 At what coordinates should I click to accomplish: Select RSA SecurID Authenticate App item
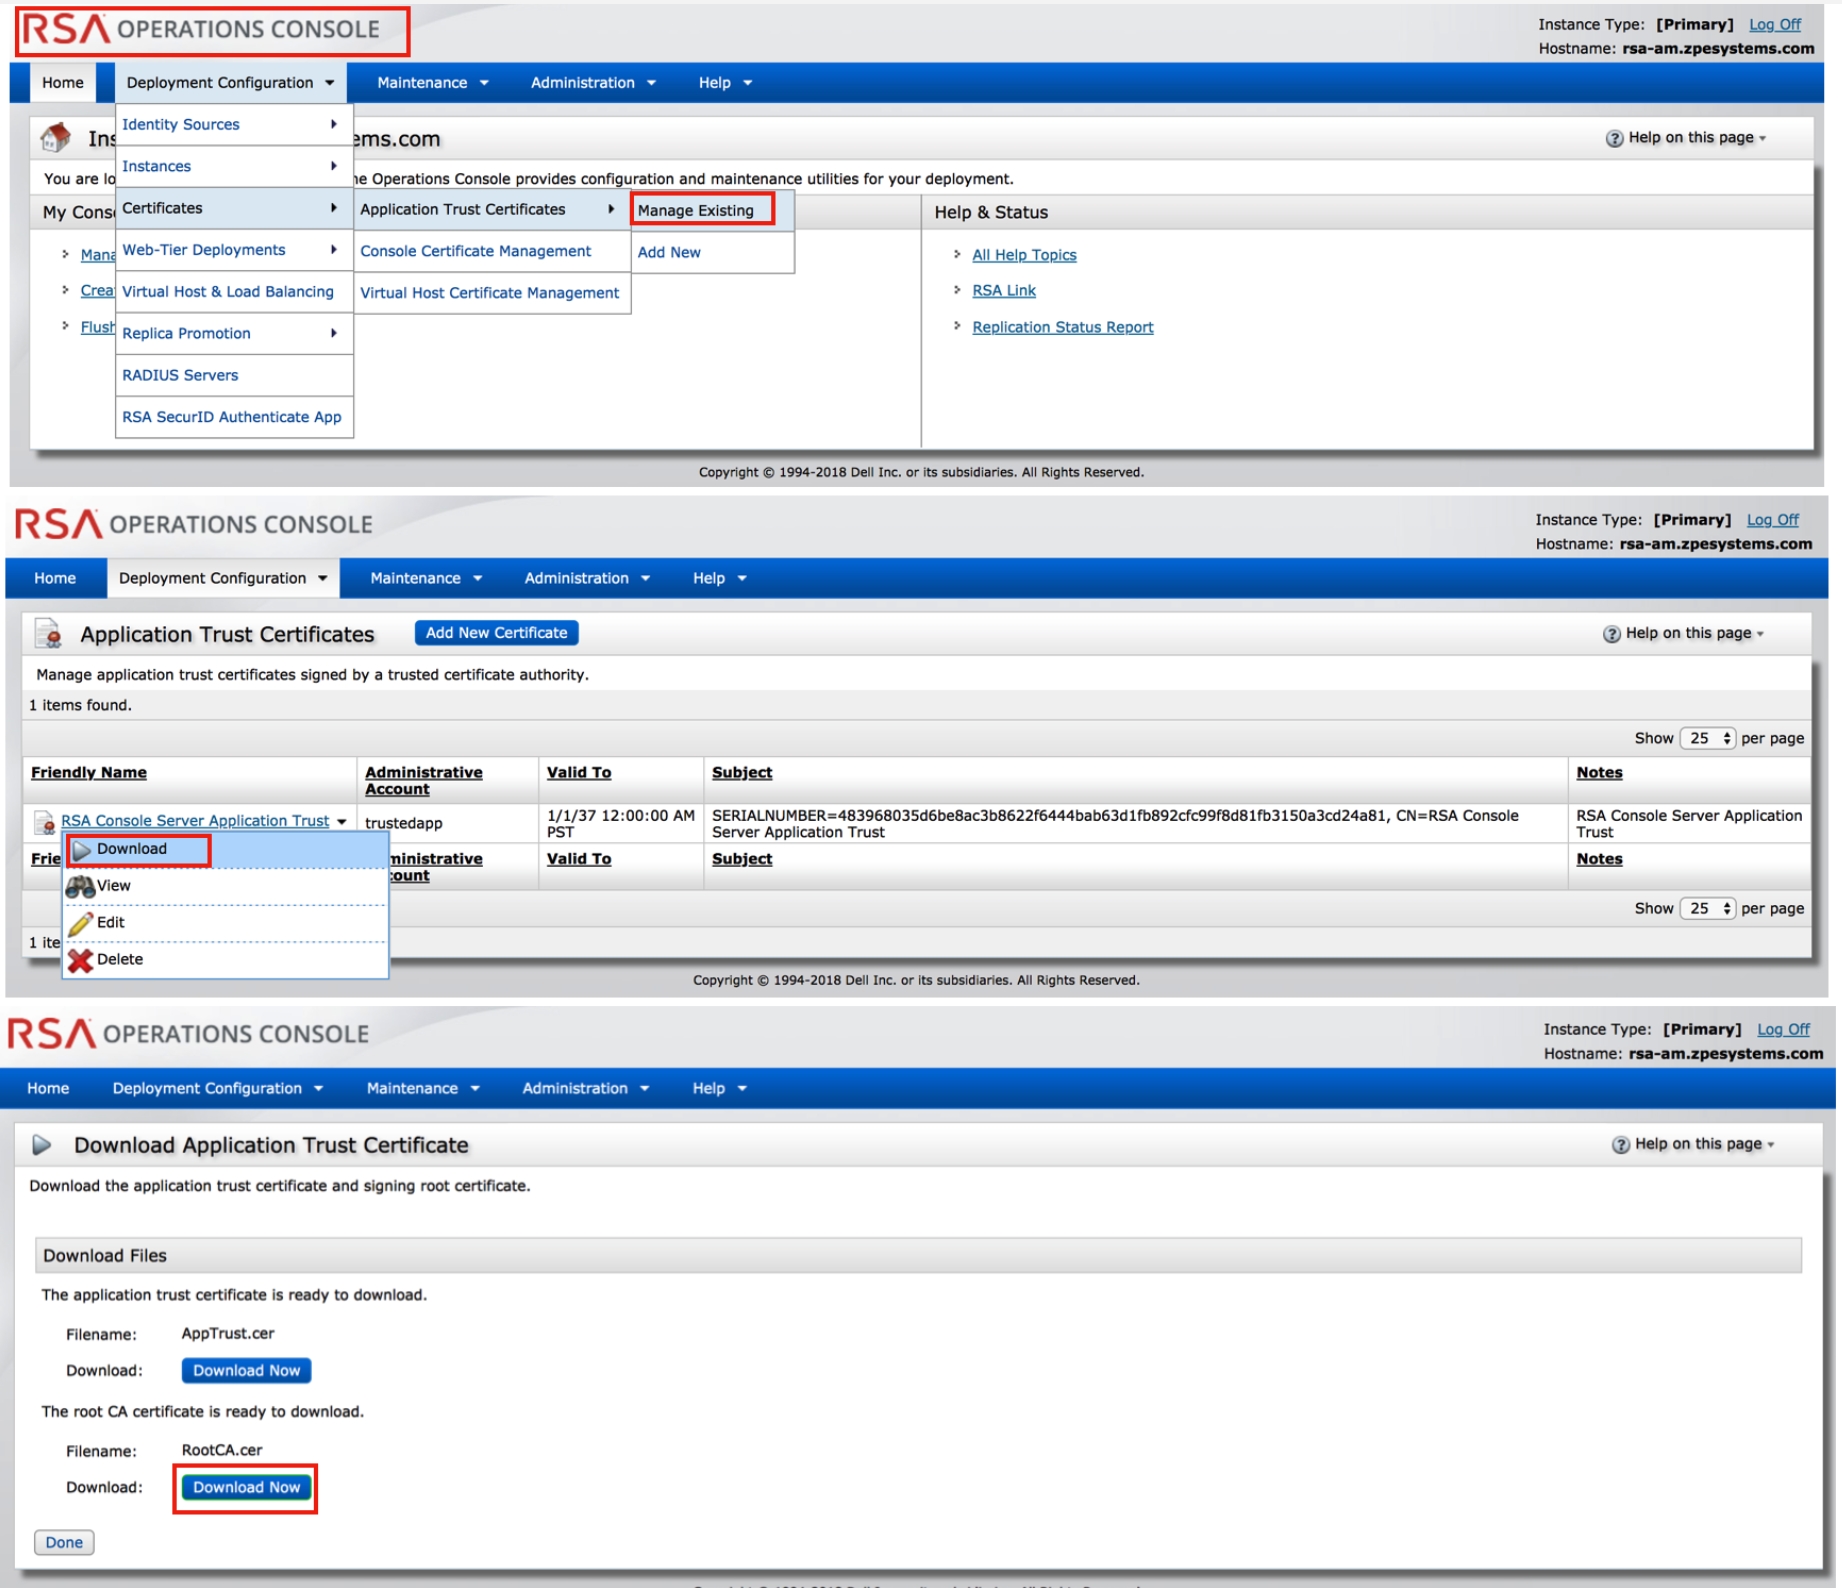[234, 418]
